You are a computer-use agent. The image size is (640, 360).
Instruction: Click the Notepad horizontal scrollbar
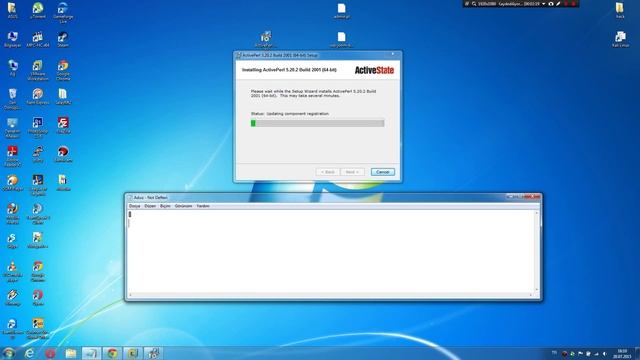pos(331,295)
